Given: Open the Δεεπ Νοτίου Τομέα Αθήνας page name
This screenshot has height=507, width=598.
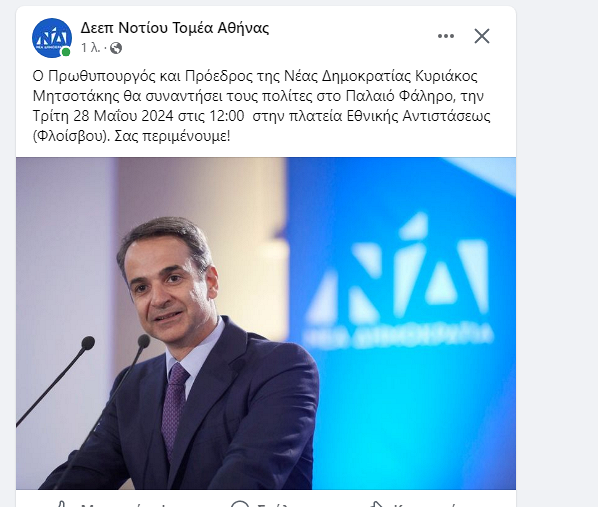Looking at the screenshot, I should click(x=175, y=28).
